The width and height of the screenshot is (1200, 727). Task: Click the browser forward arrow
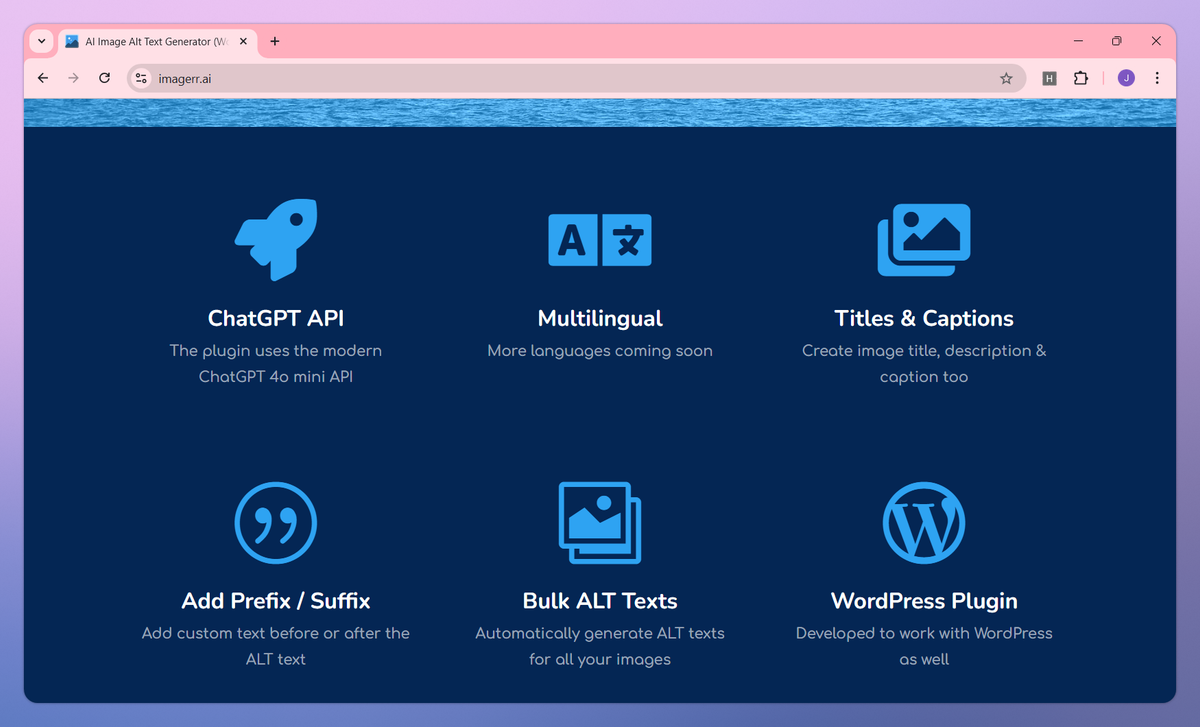click(73, 78)
